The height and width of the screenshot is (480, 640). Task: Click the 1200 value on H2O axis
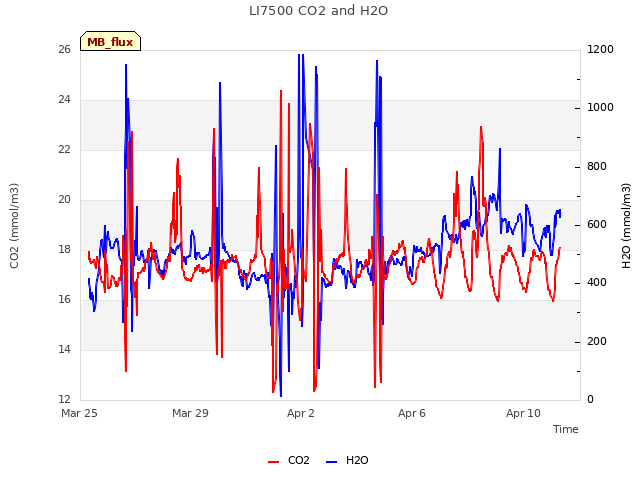[600, 49]
